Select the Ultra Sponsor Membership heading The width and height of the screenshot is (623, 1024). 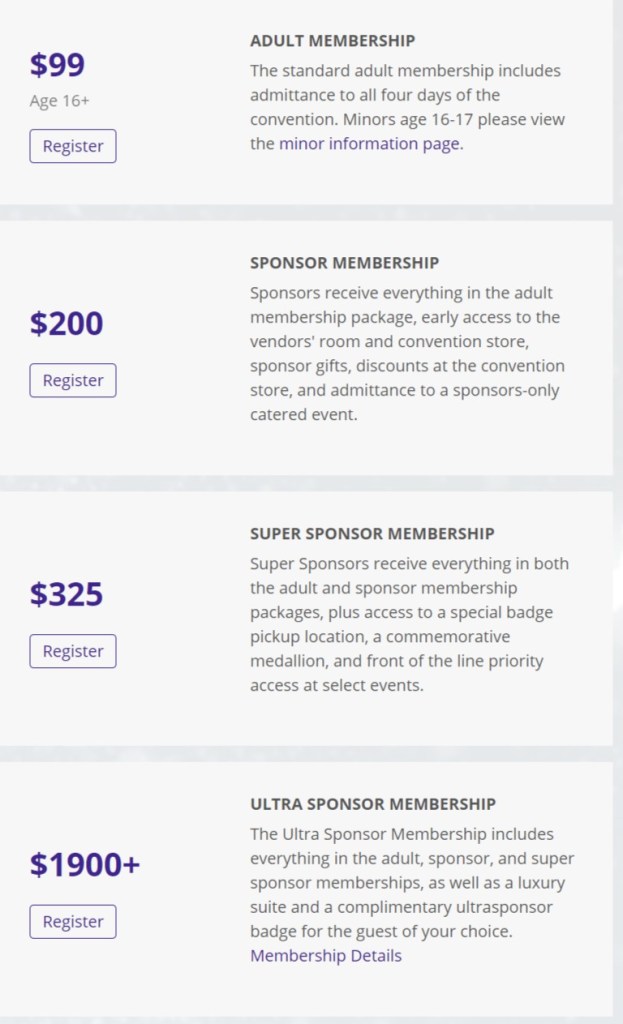click(x=373, y=804)
